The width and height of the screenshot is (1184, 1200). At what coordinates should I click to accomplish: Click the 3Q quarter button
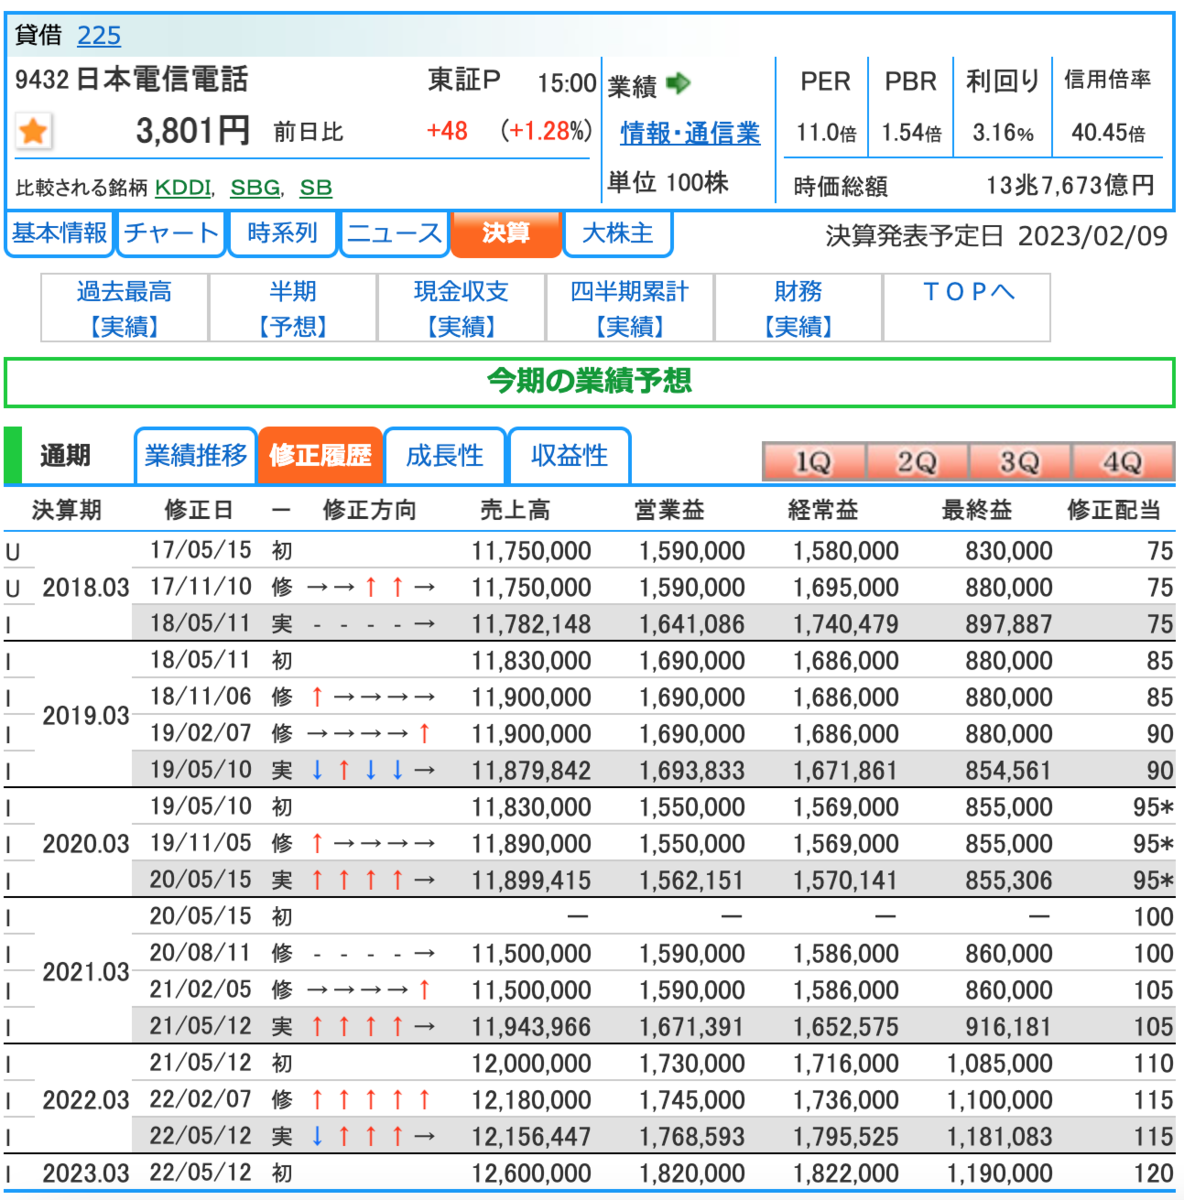(1020, 462)
